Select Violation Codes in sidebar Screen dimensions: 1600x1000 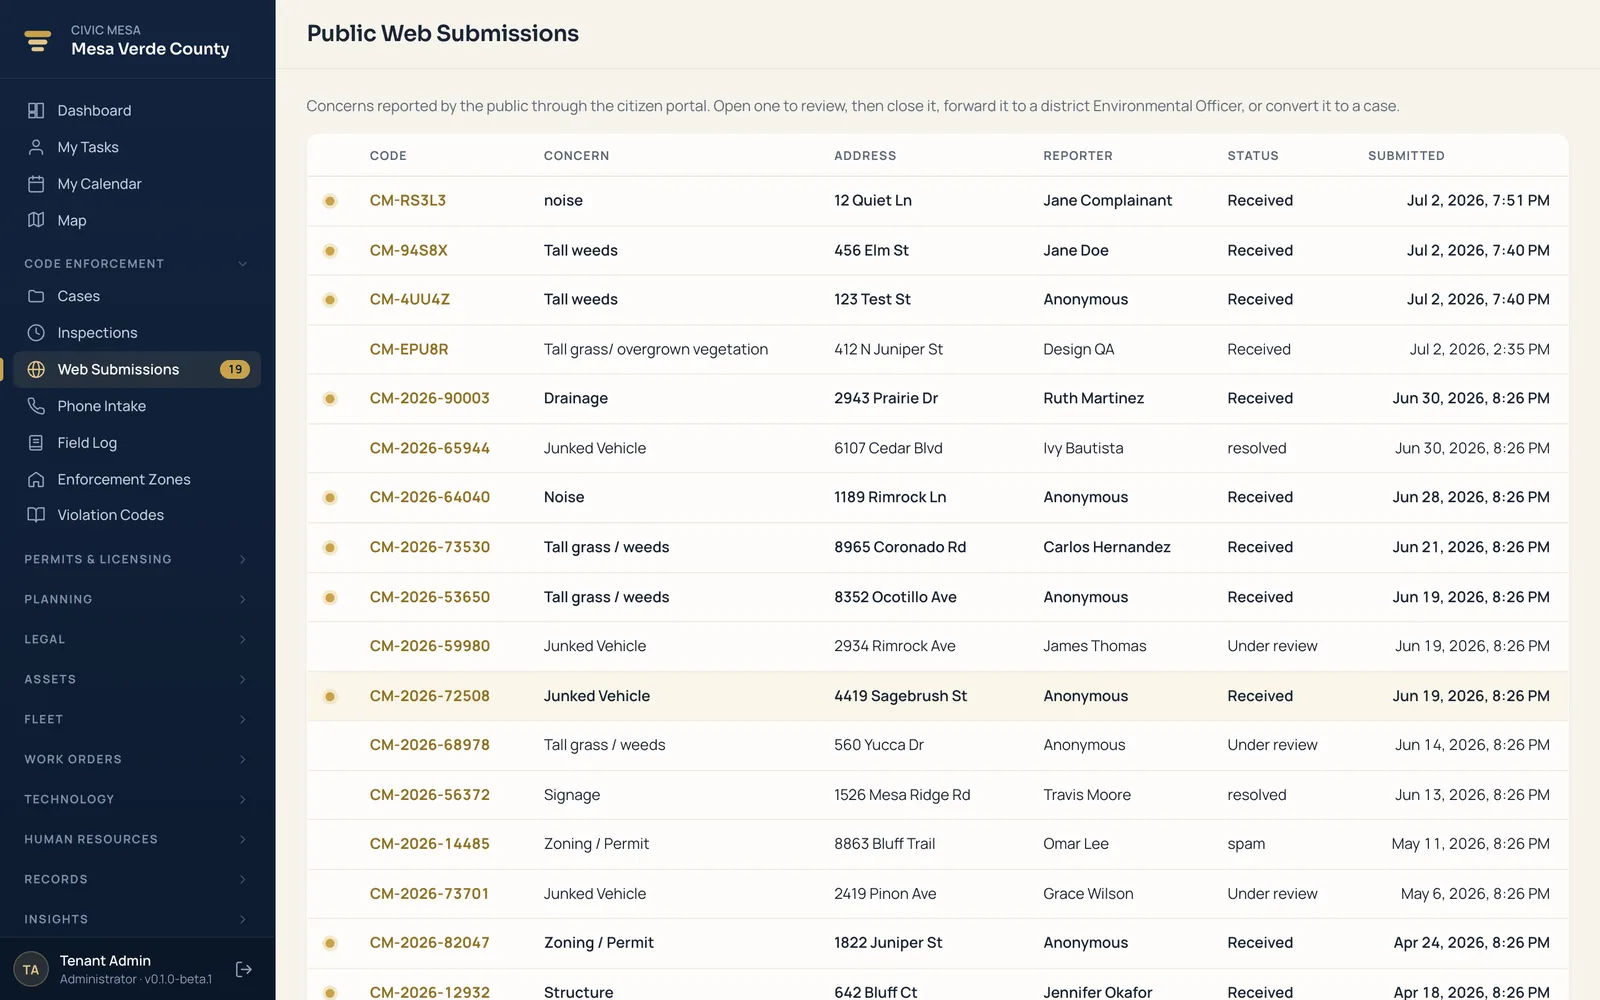click(x=137, y=515)
